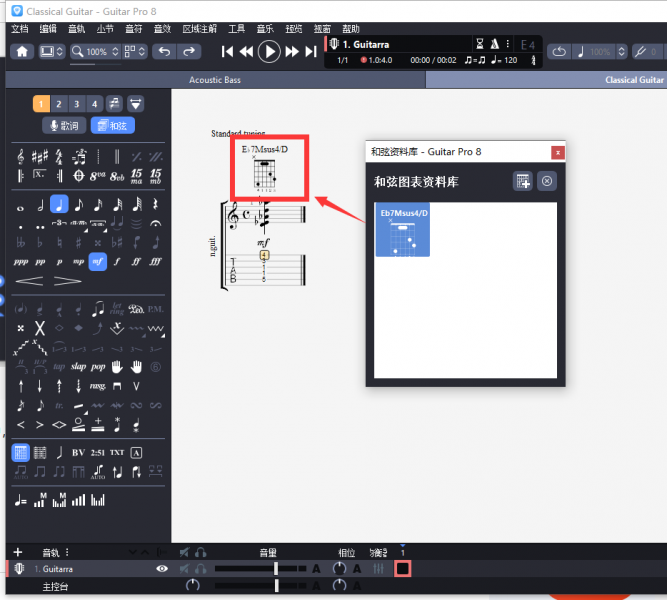Click the 'slap' technique icon

pos(78,366)
